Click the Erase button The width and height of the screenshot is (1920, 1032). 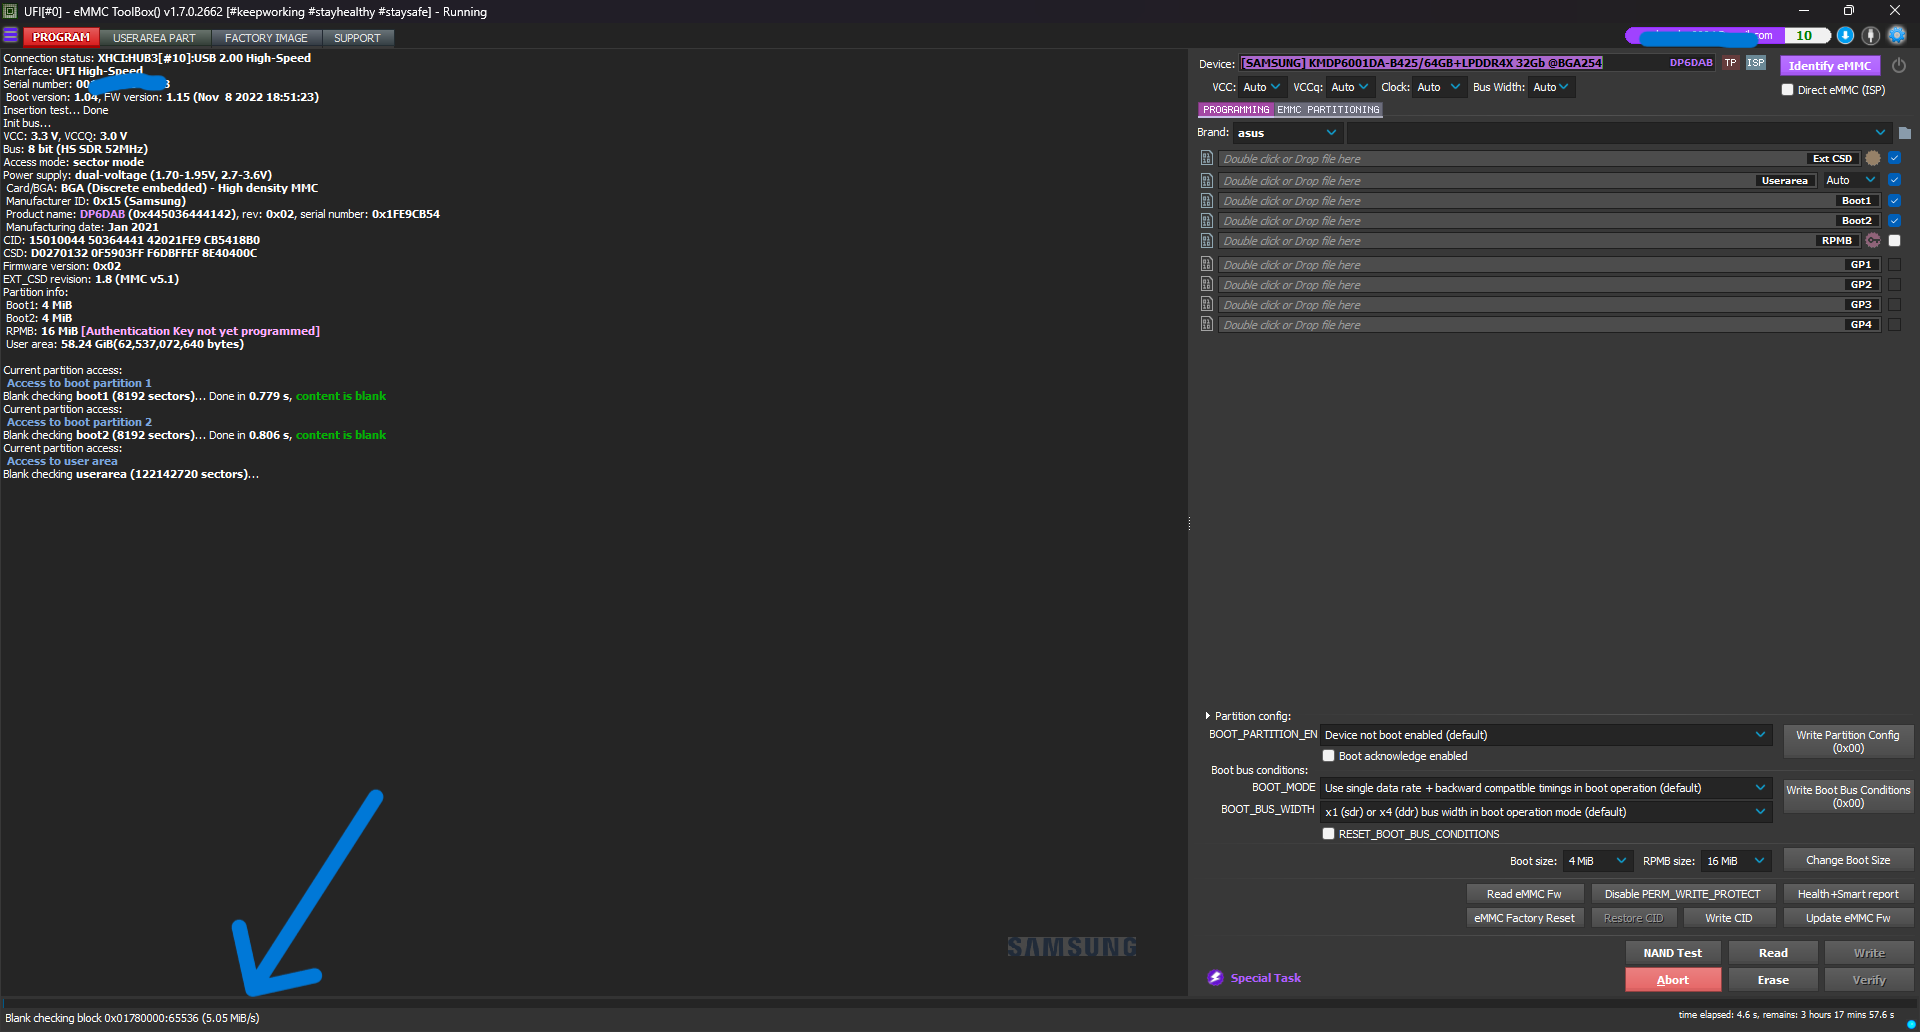(x=1773, y=980)
